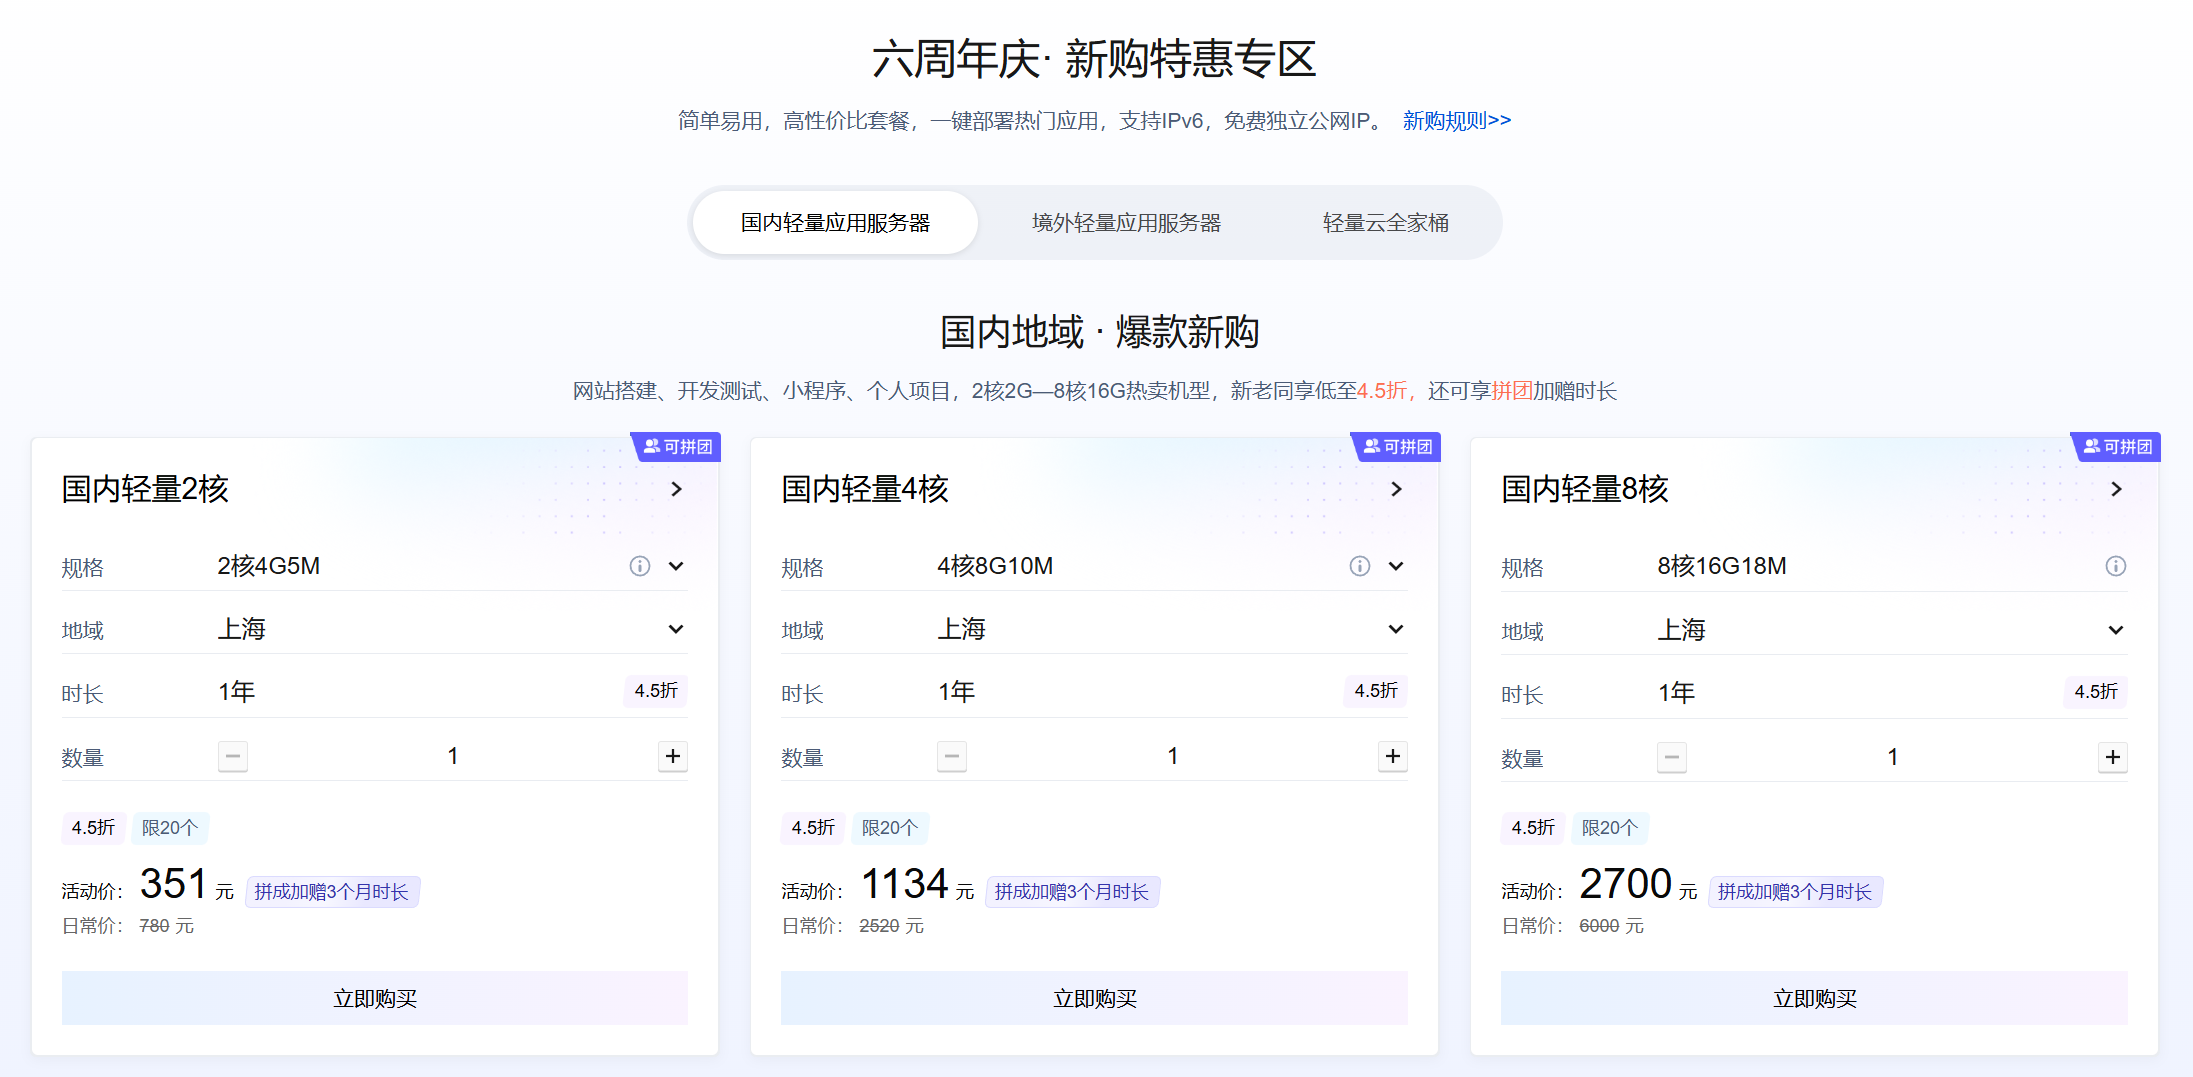Click 国内地域 · 爆款新购 heading
Viewport: 2193px width, 1077px height.
[1099, 332]
